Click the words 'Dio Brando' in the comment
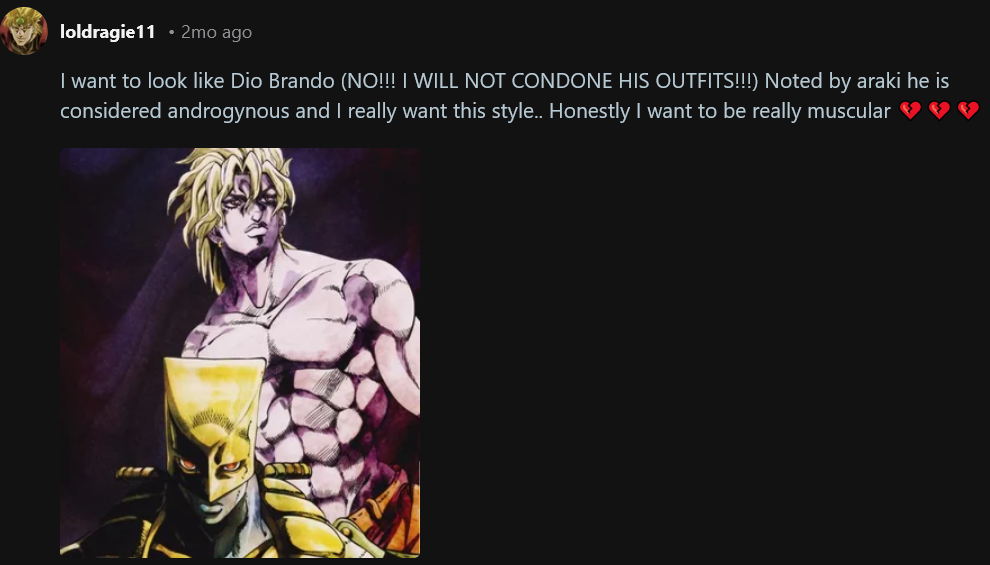Image resolution: width=990 pixels, height=565 pixels. 282,81
